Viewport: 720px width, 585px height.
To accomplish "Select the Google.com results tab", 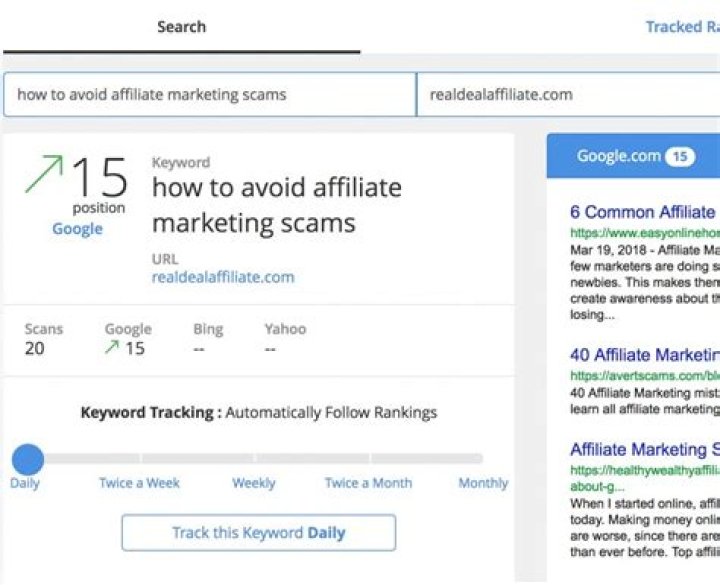I will (618, 156).
